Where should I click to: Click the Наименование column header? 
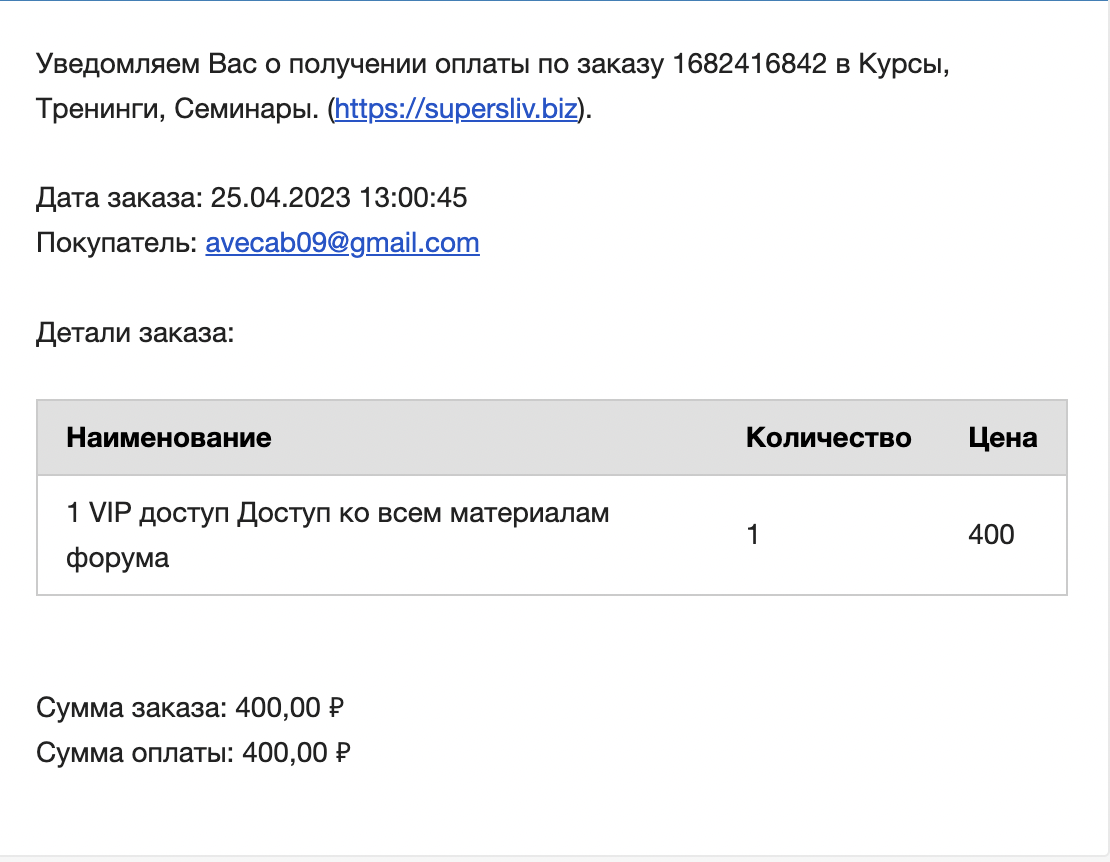coord(168,437)
